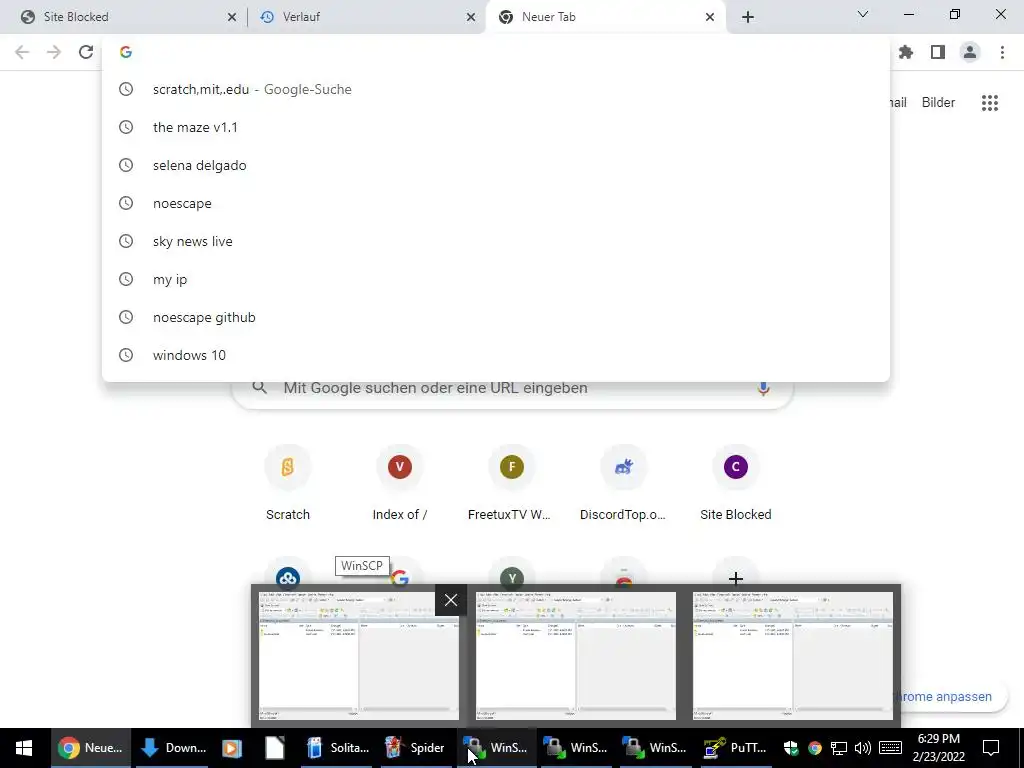1024x768 pixels.
Task: Switch to PuTTY on taskbar
Action: point(735,748)
